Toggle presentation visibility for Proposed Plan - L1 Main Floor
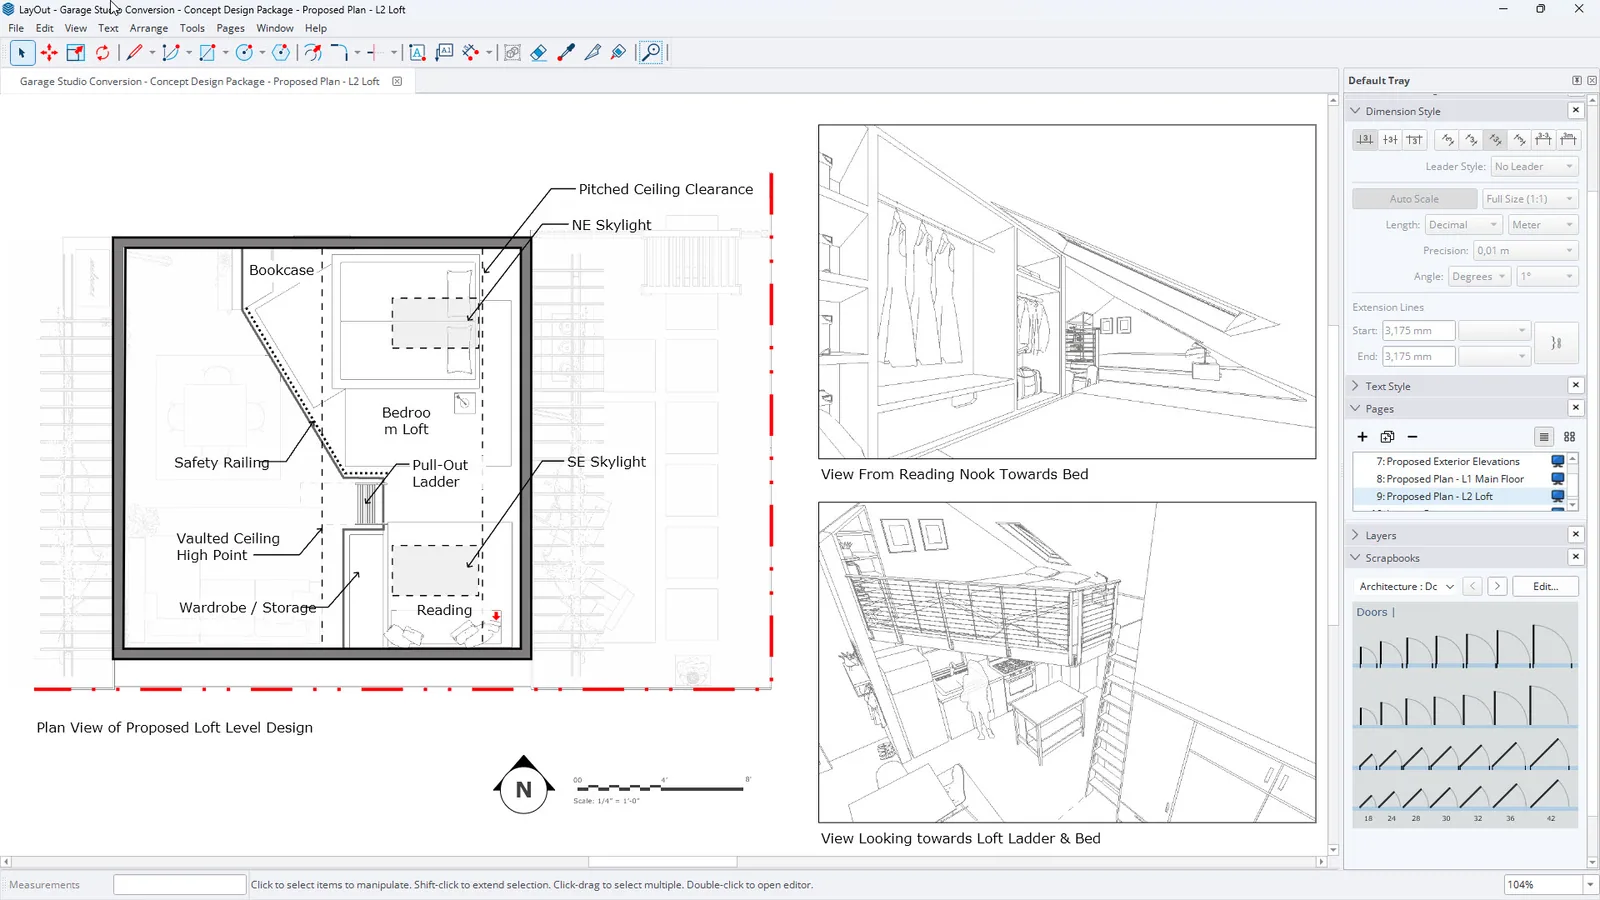This screenshot has height=900, width=1600. tap(1557, 479)
